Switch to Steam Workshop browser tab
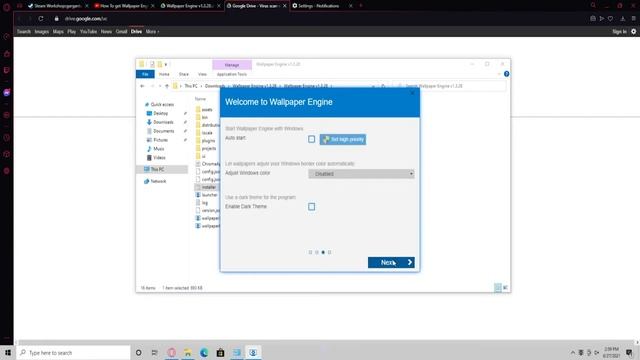The width and height of the screenshot is (640, 360). pos(58,6)
